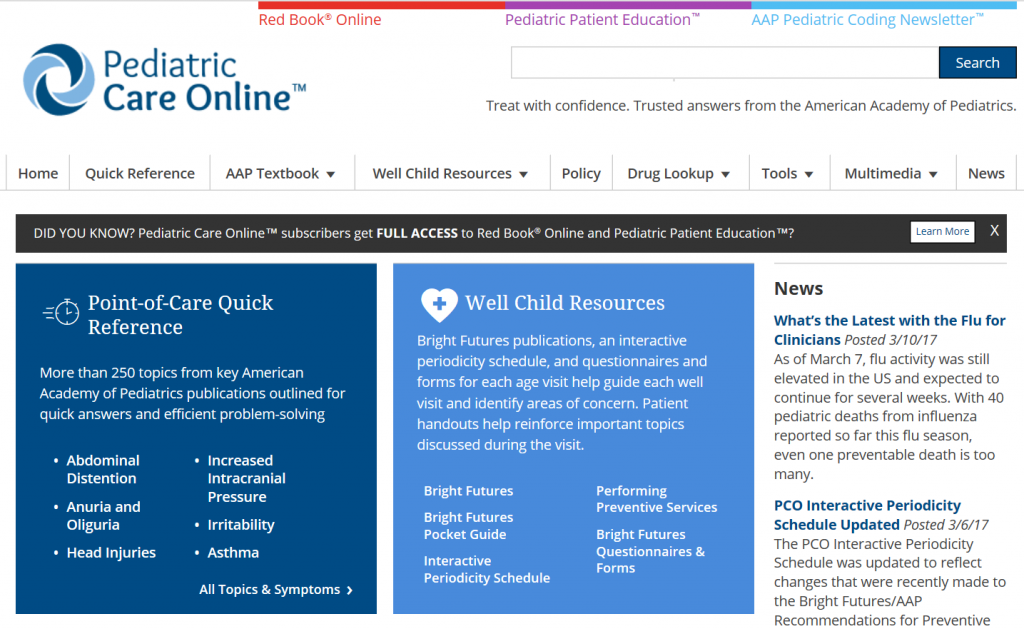Click inside the search input field
This screenshot has width=1024, height=629.
click(725, 63)
